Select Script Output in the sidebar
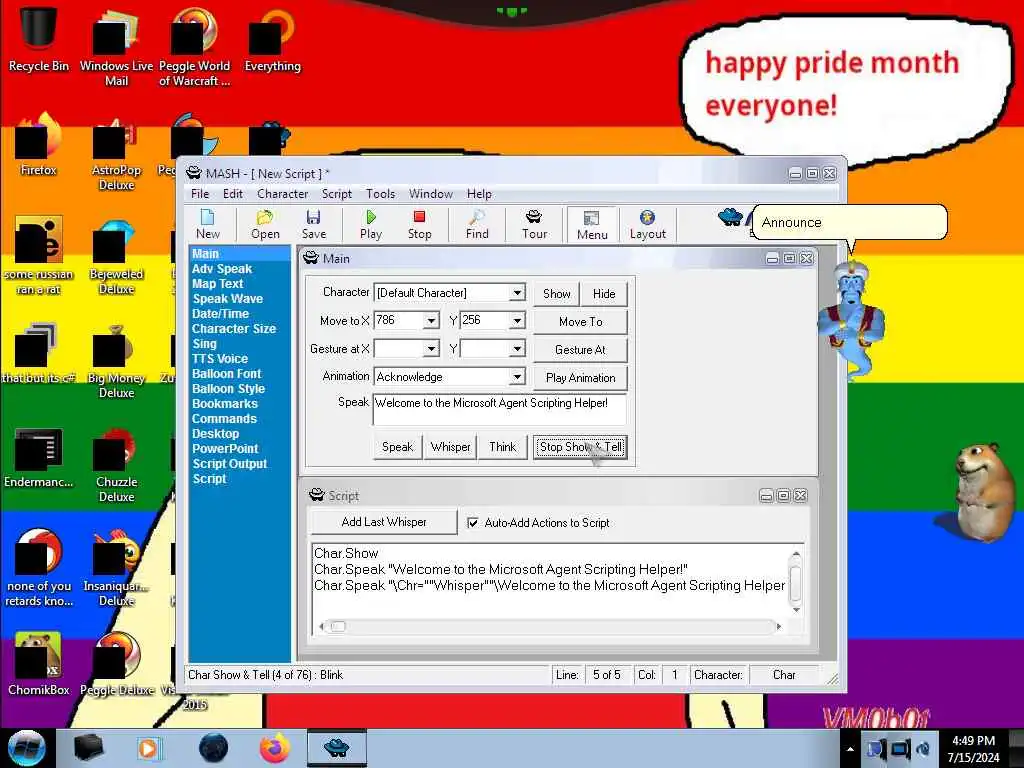 point(229,464)
